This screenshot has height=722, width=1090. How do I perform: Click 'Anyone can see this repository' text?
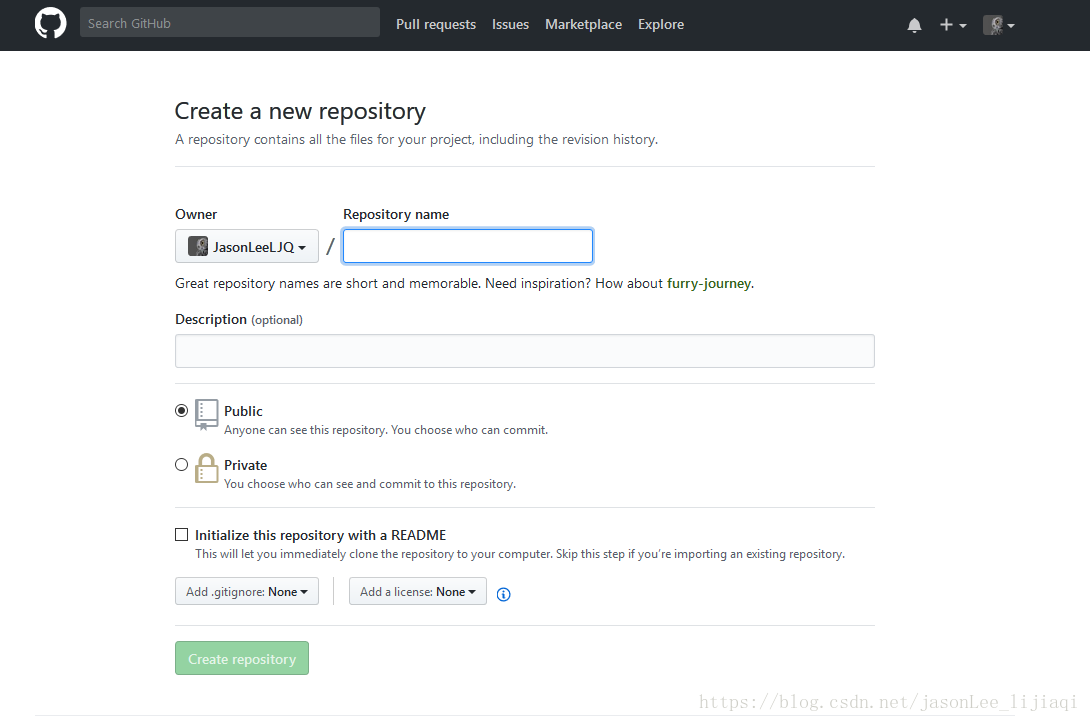pos(386,430)
